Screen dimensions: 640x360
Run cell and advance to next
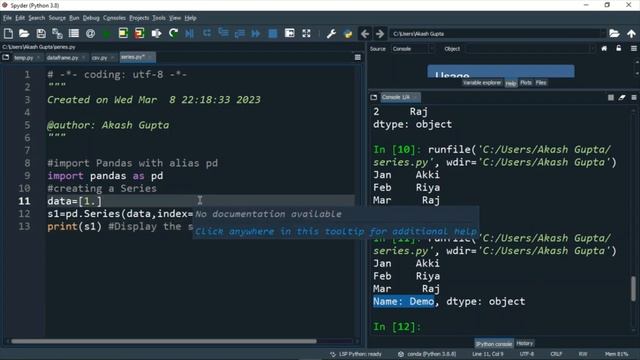click(x=140, y=33)
